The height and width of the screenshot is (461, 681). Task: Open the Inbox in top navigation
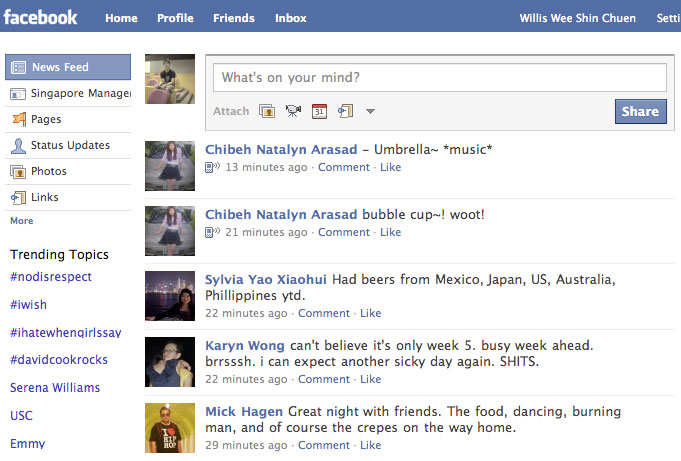click(291, 18)
